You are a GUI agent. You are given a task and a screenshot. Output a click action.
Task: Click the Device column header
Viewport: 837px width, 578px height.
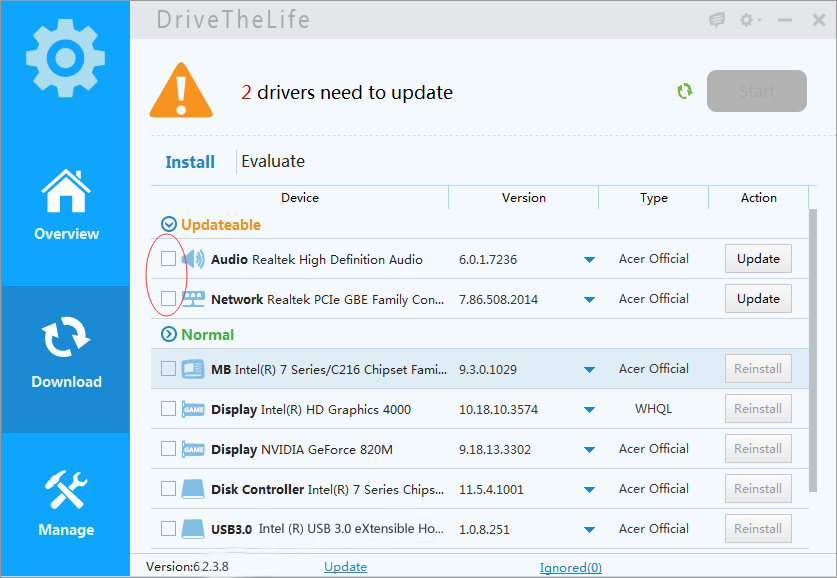(300, 197)
